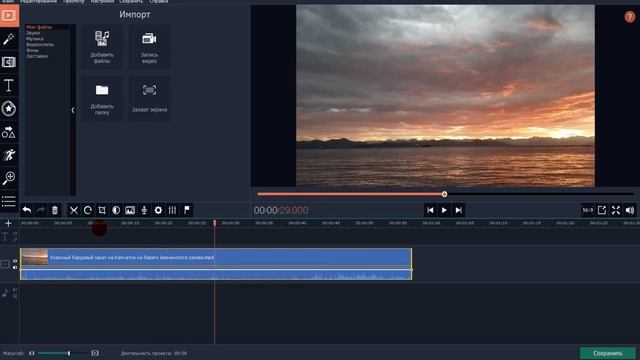
Task: Select the Crop tool
Action: tap(102, 210)
